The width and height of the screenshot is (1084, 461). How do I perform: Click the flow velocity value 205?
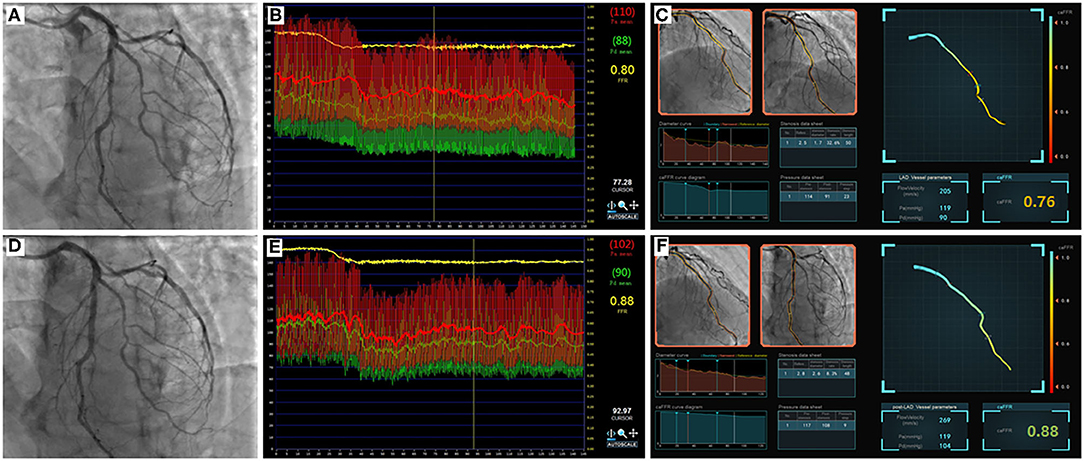pyautogui.click(x=946, y=190)
